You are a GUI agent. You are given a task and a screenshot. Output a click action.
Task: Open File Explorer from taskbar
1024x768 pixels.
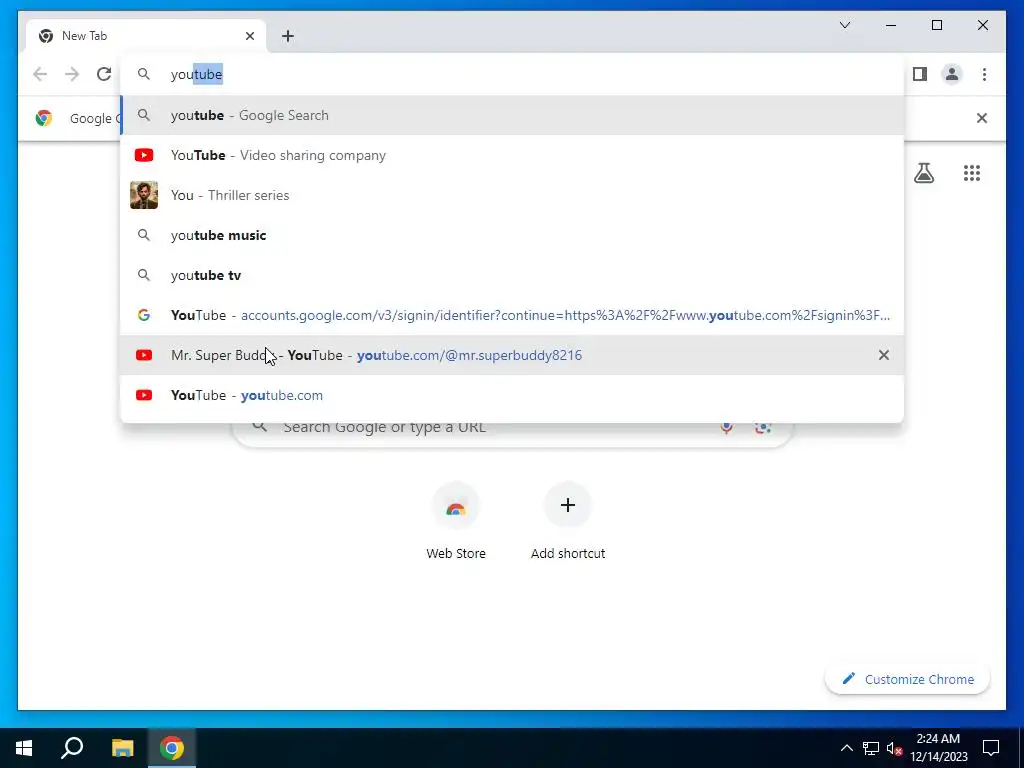122,748
